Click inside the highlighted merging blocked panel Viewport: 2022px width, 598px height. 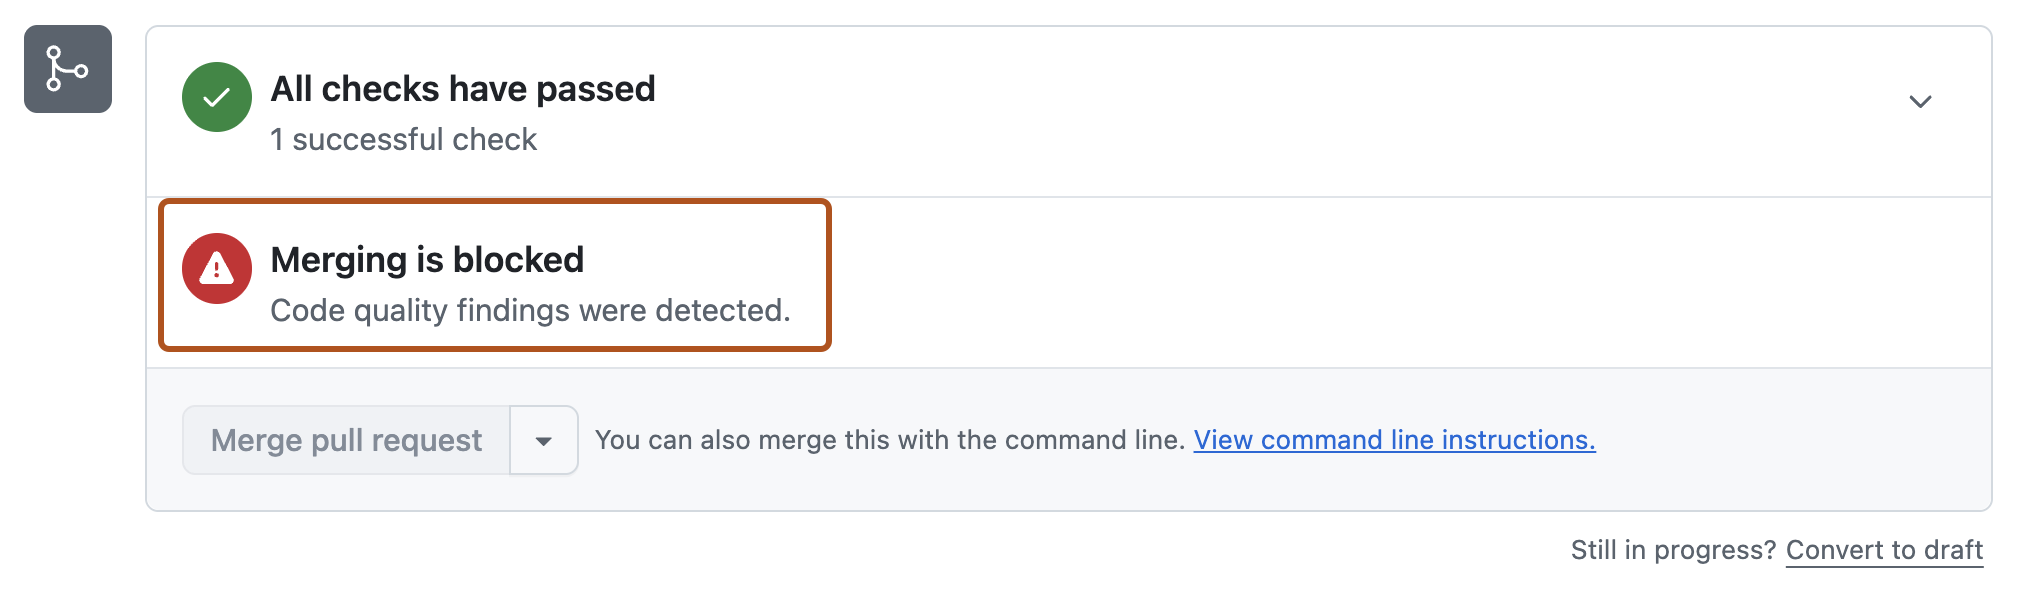click(x=495, y=275)
